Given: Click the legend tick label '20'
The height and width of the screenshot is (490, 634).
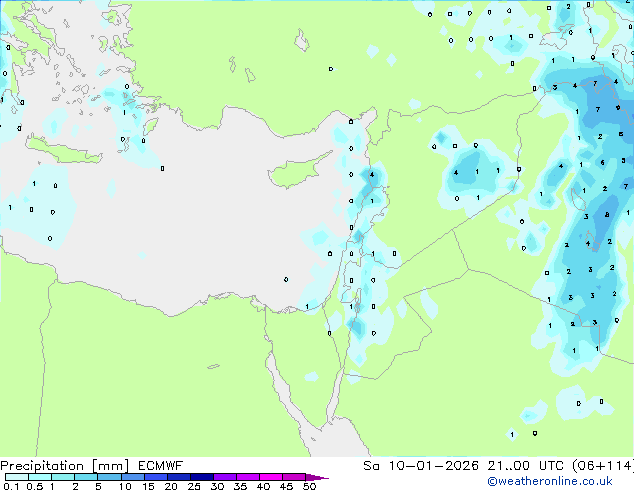Looking at the screenshot, I should [171, 486].
